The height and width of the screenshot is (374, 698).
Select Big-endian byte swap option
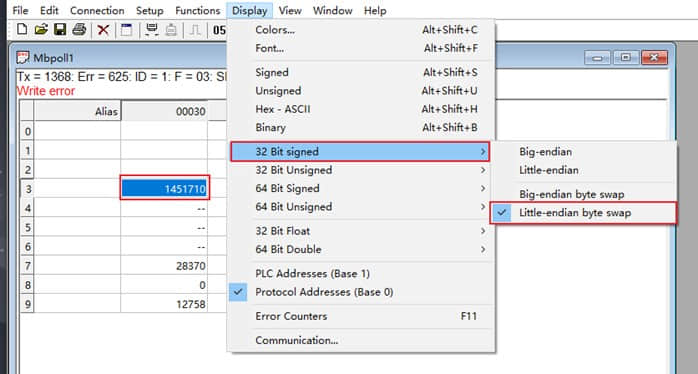584,194
